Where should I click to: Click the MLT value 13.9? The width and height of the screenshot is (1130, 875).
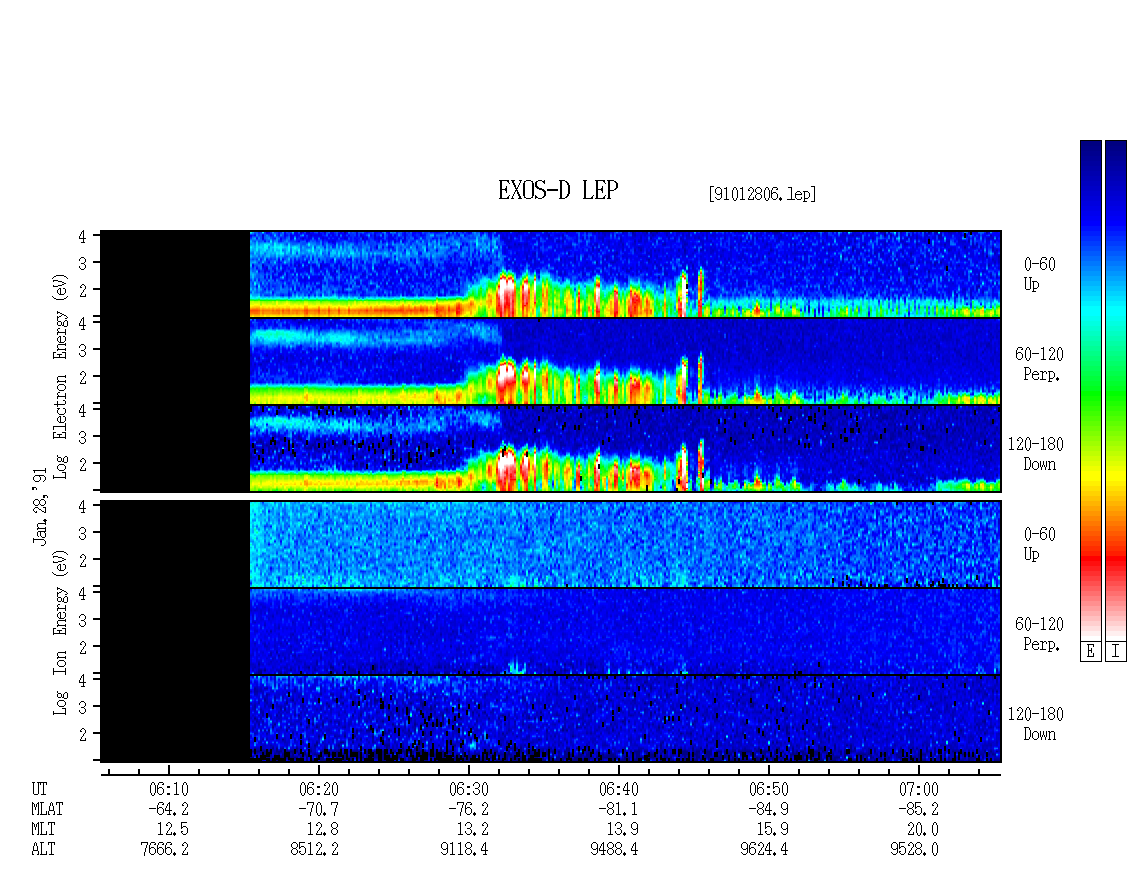[623, 830]
